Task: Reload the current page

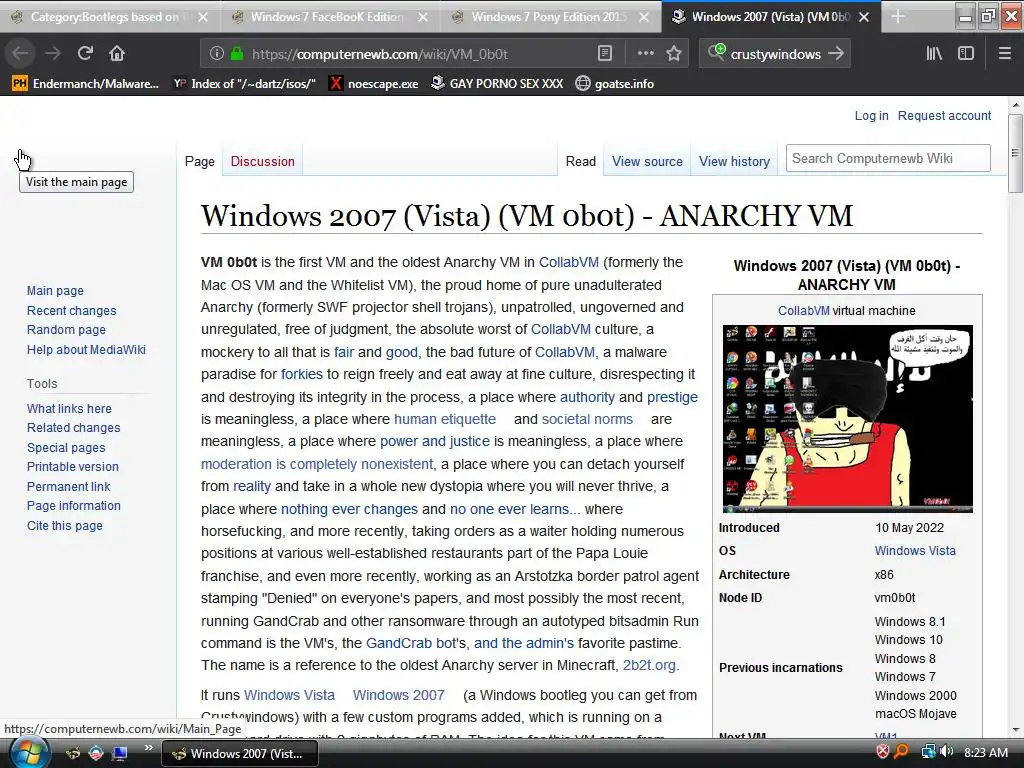Action: 85,54
